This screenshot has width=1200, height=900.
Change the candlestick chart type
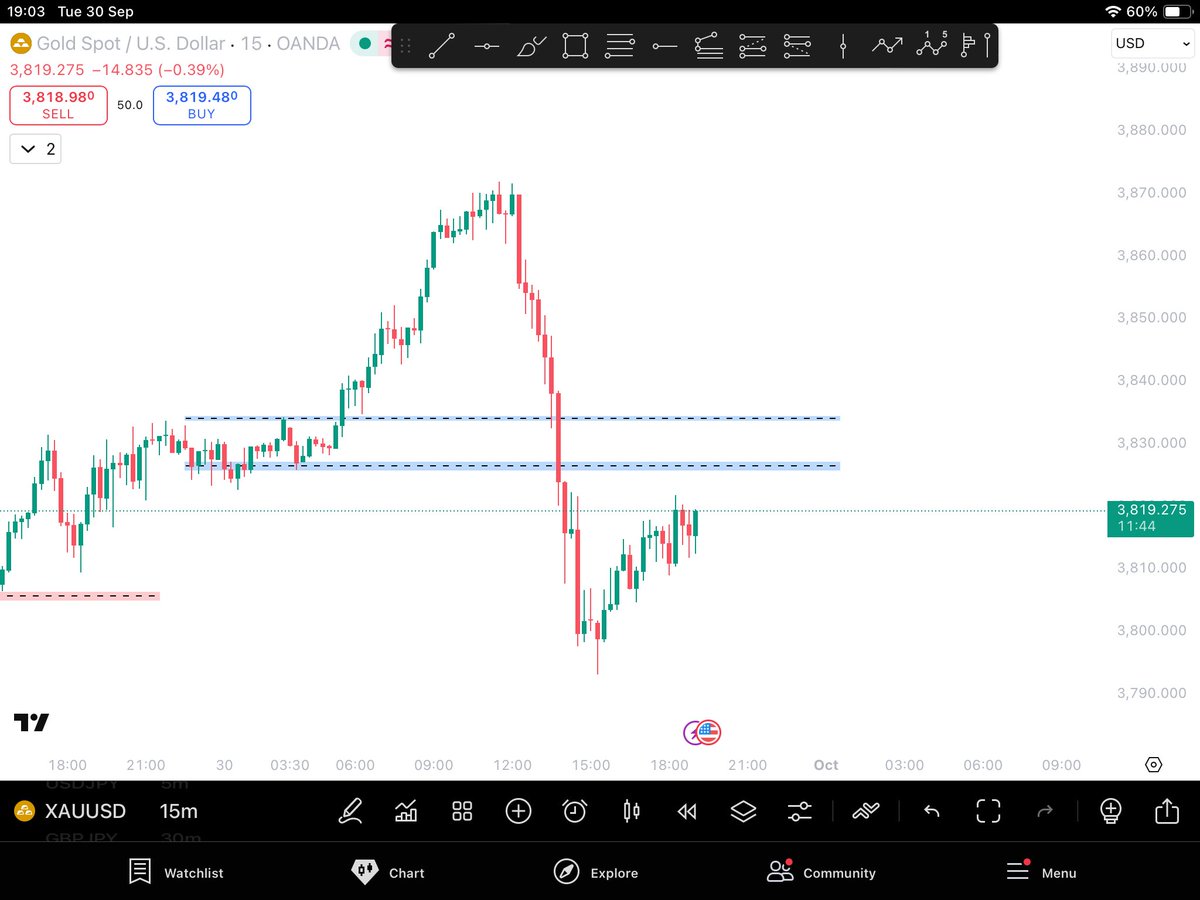point(631,811)
